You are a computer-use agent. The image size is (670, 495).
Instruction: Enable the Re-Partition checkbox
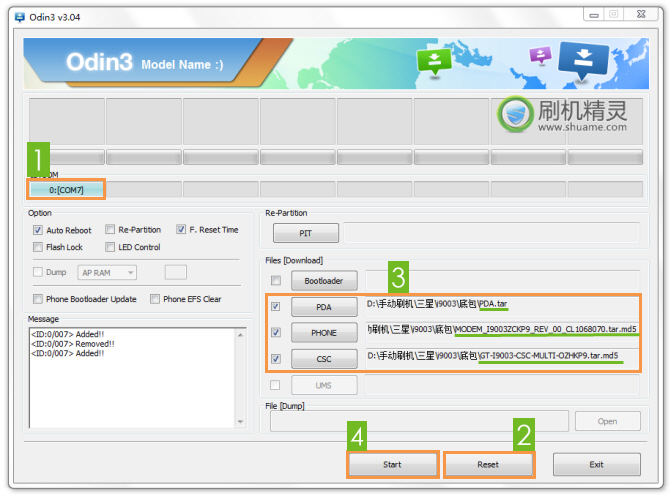point(110,230)
